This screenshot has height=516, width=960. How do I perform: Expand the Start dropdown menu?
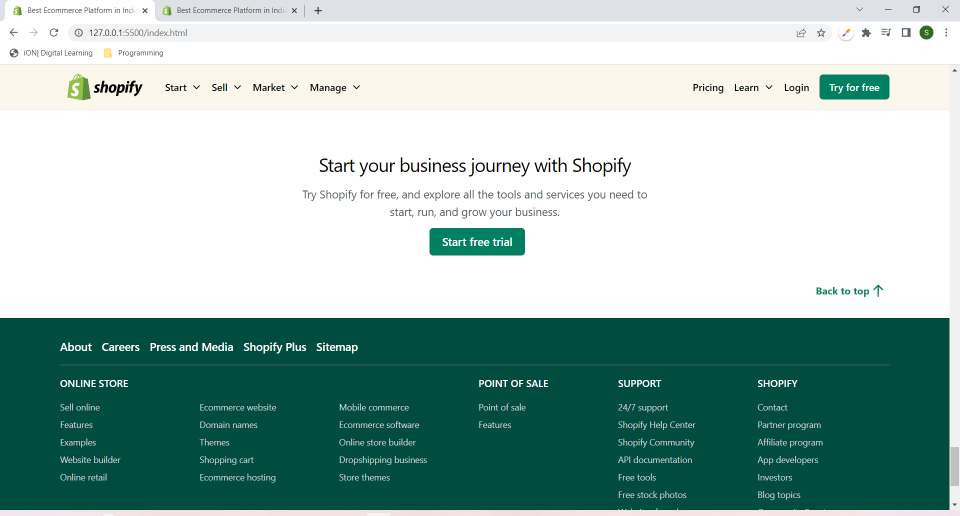(x=182, y=88)
